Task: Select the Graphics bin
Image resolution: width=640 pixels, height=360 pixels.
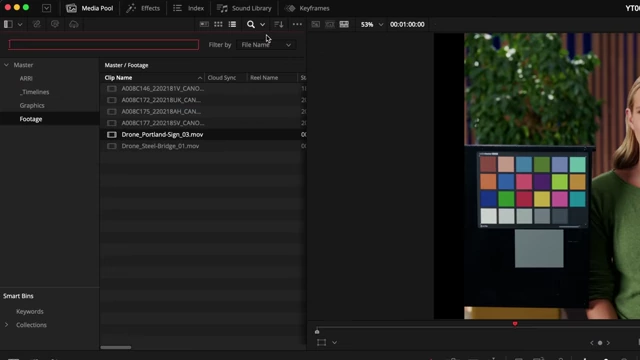Action: (x=32, y=105)
